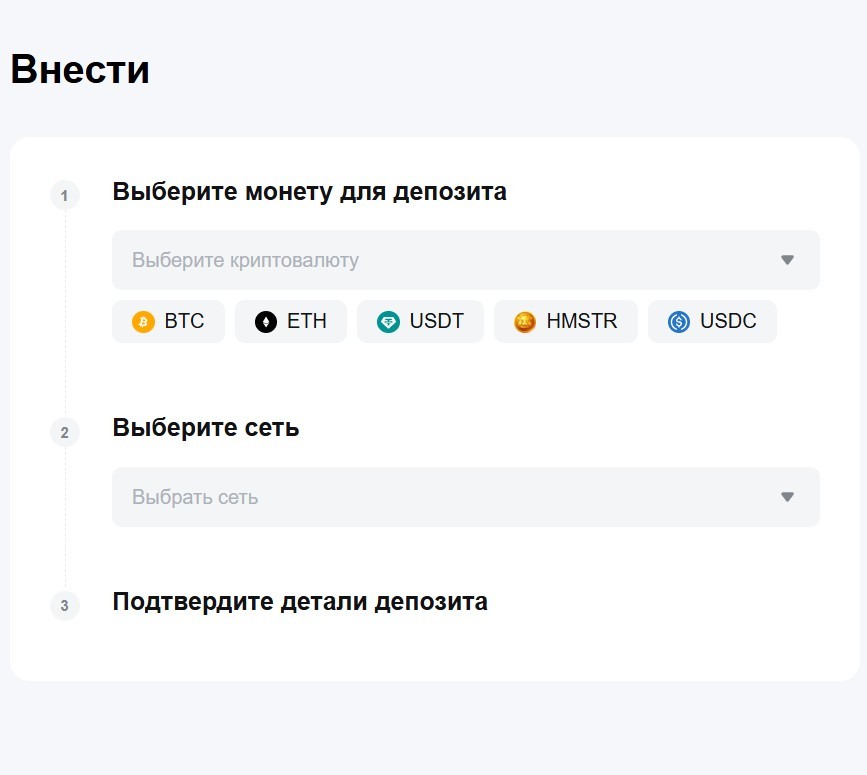Click the step 2 numbered circle

[64, 432]
